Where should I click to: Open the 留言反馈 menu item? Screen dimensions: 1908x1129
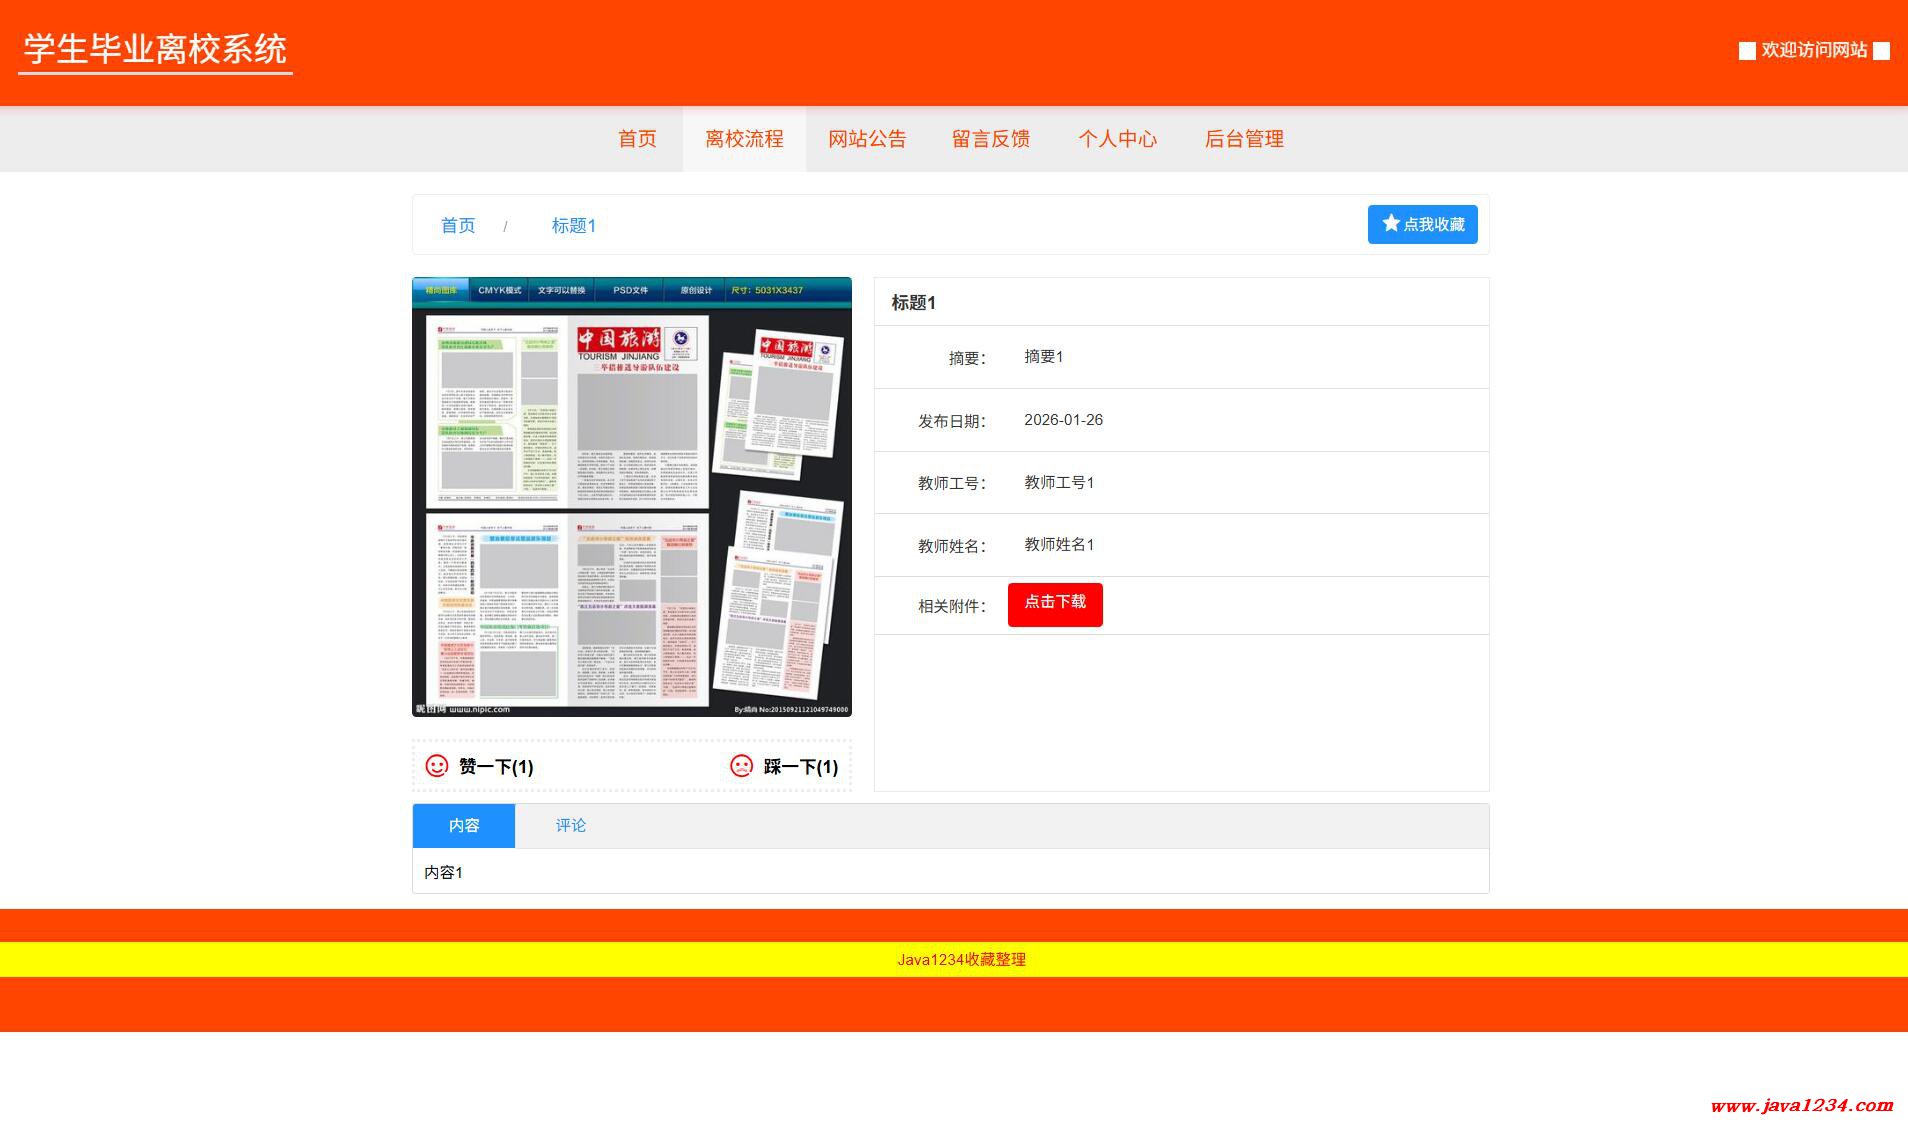[991, 139]
